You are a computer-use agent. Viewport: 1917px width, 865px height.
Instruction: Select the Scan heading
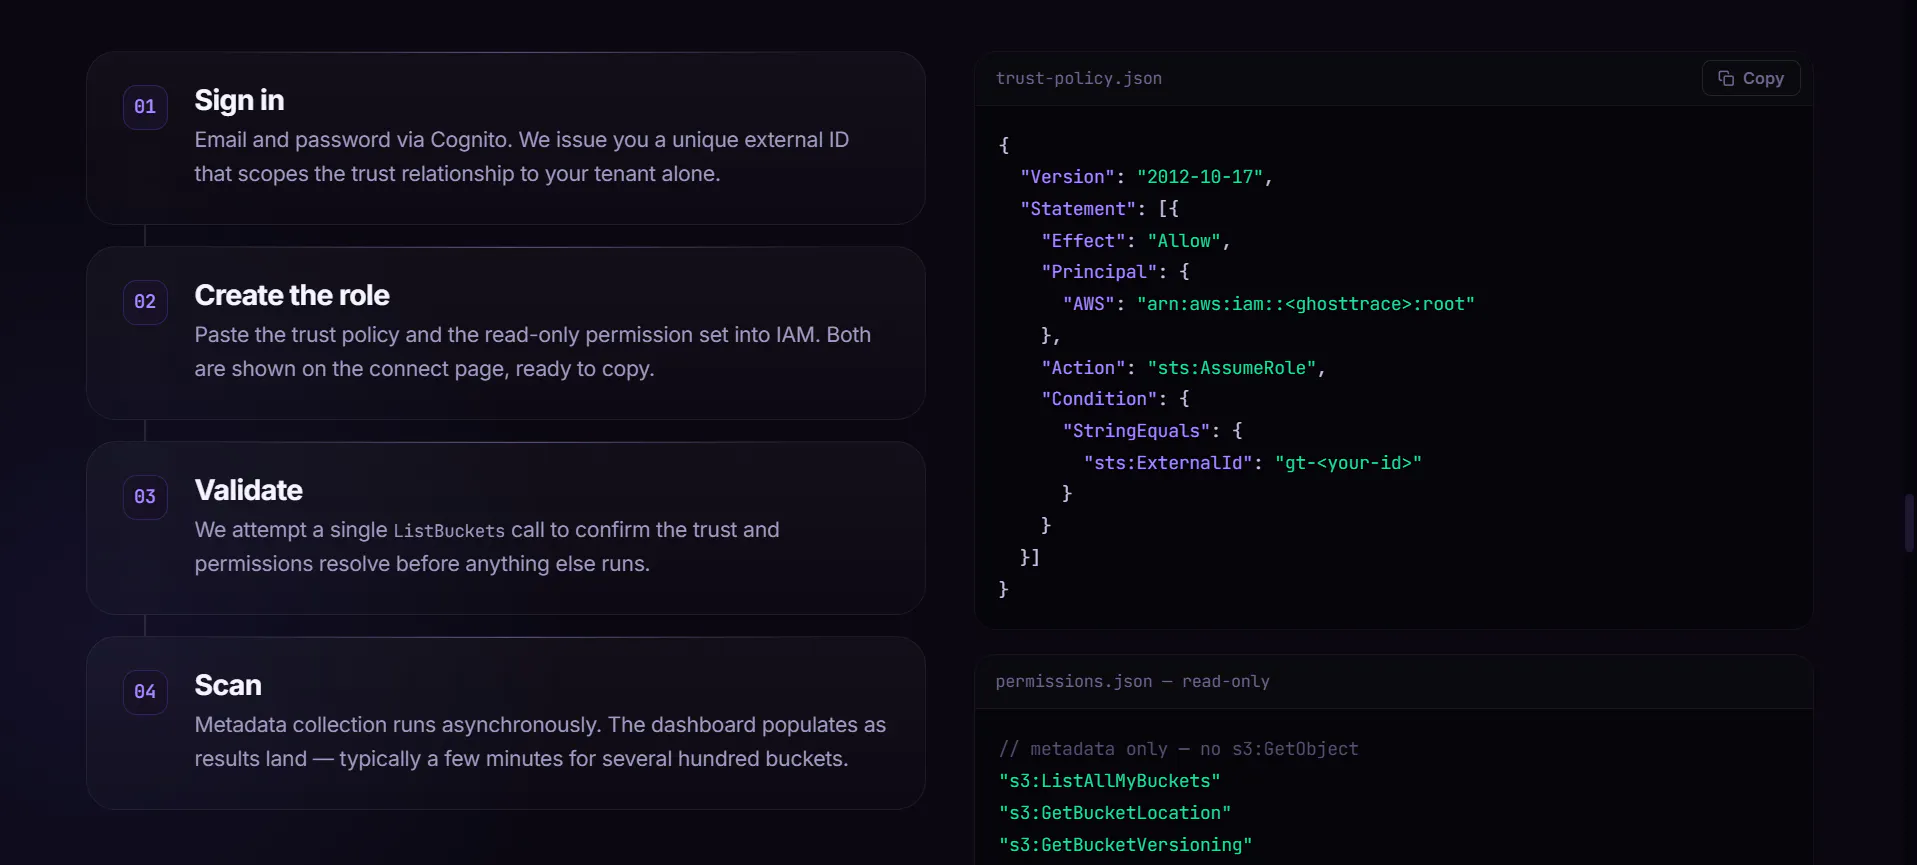point(228,685)
